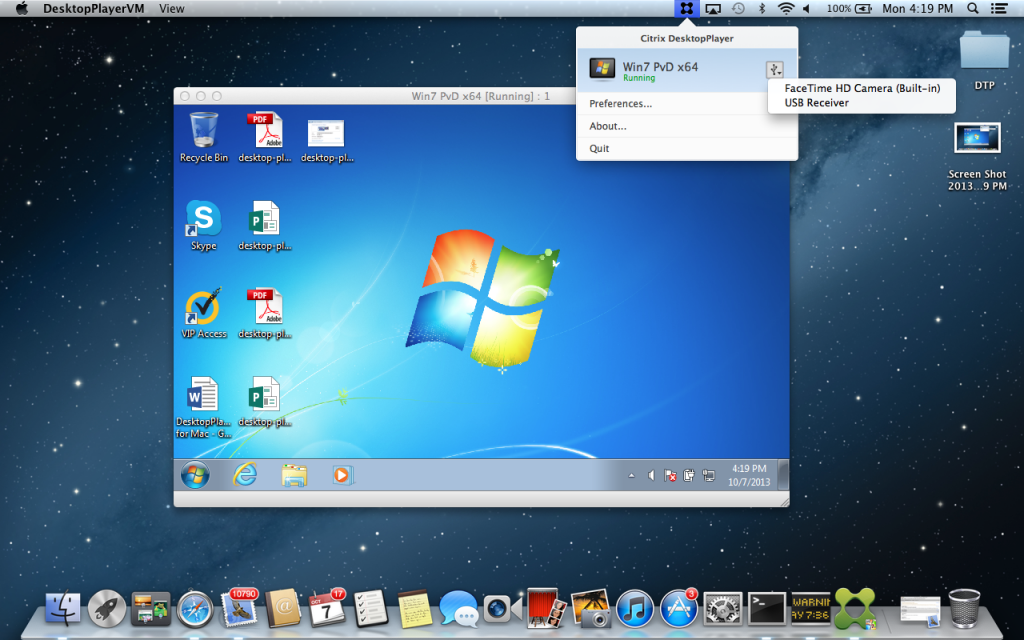This screenshot has width=1024, height=640.
Task: Open Reminders checklist app in the Dock
Action: [x=371, y=609]
